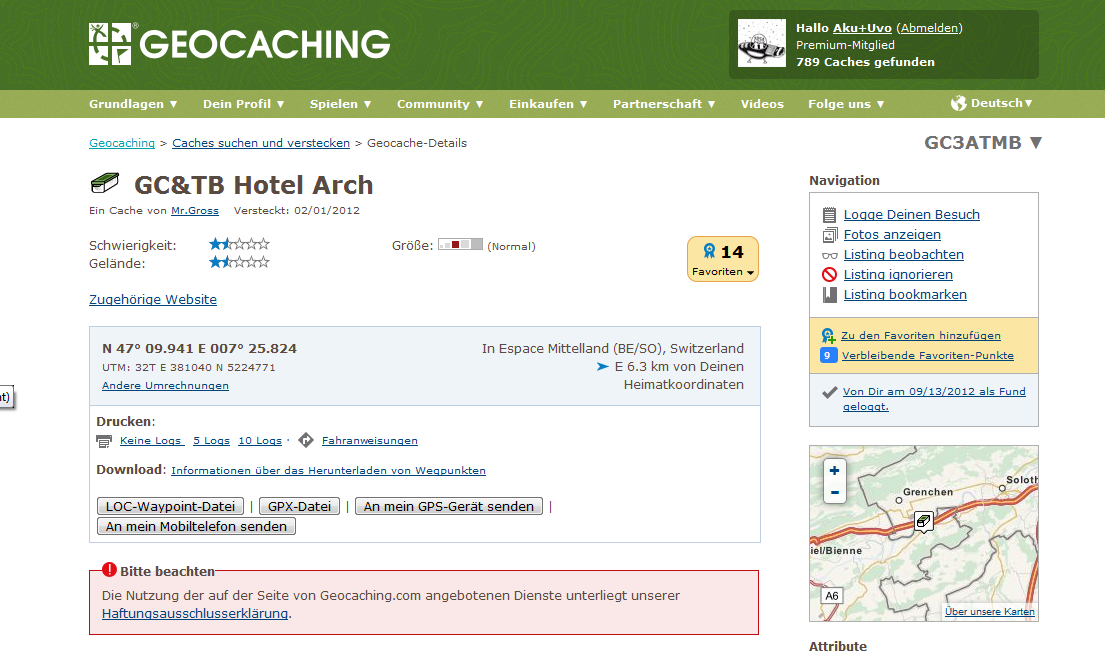The width and height of the screenshot is (1105, 653).
Task: Go to the Videos menu item
Action: tap(762, 104)
